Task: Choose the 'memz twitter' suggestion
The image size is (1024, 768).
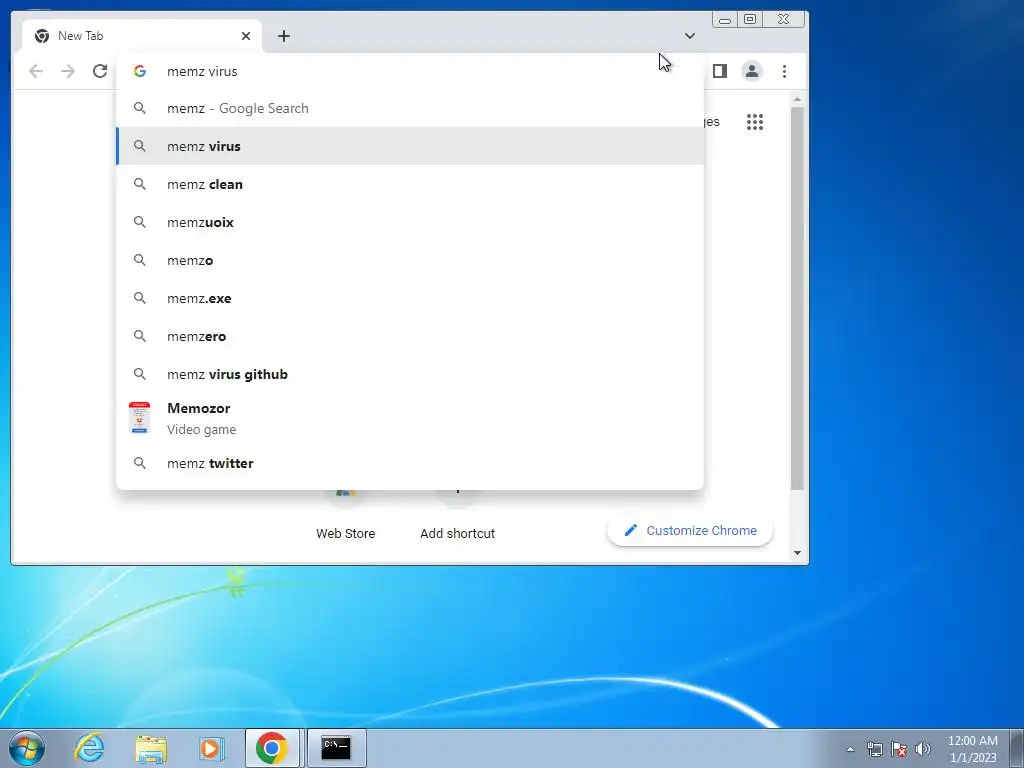Action: (x=409, y=463)
